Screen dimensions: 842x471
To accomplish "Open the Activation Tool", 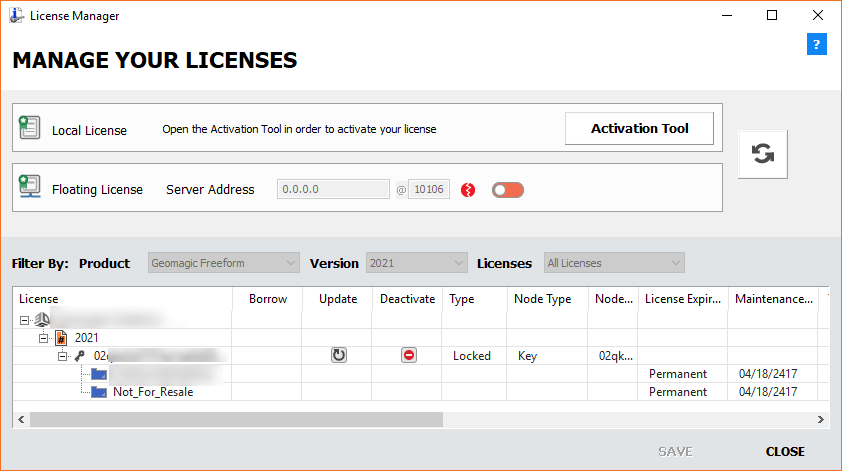I will pyautogui.click(x=639, y=129).
